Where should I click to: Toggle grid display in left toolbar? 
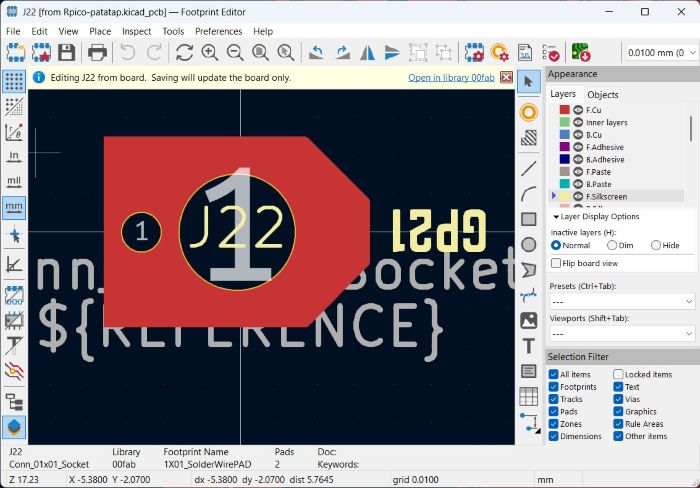click(x=14, y=82)
